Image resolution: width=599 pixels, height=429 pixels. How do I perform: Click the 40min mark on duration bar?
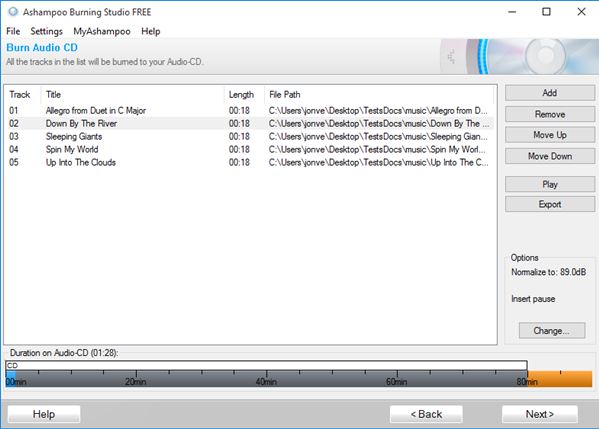[x=266, y=381]
